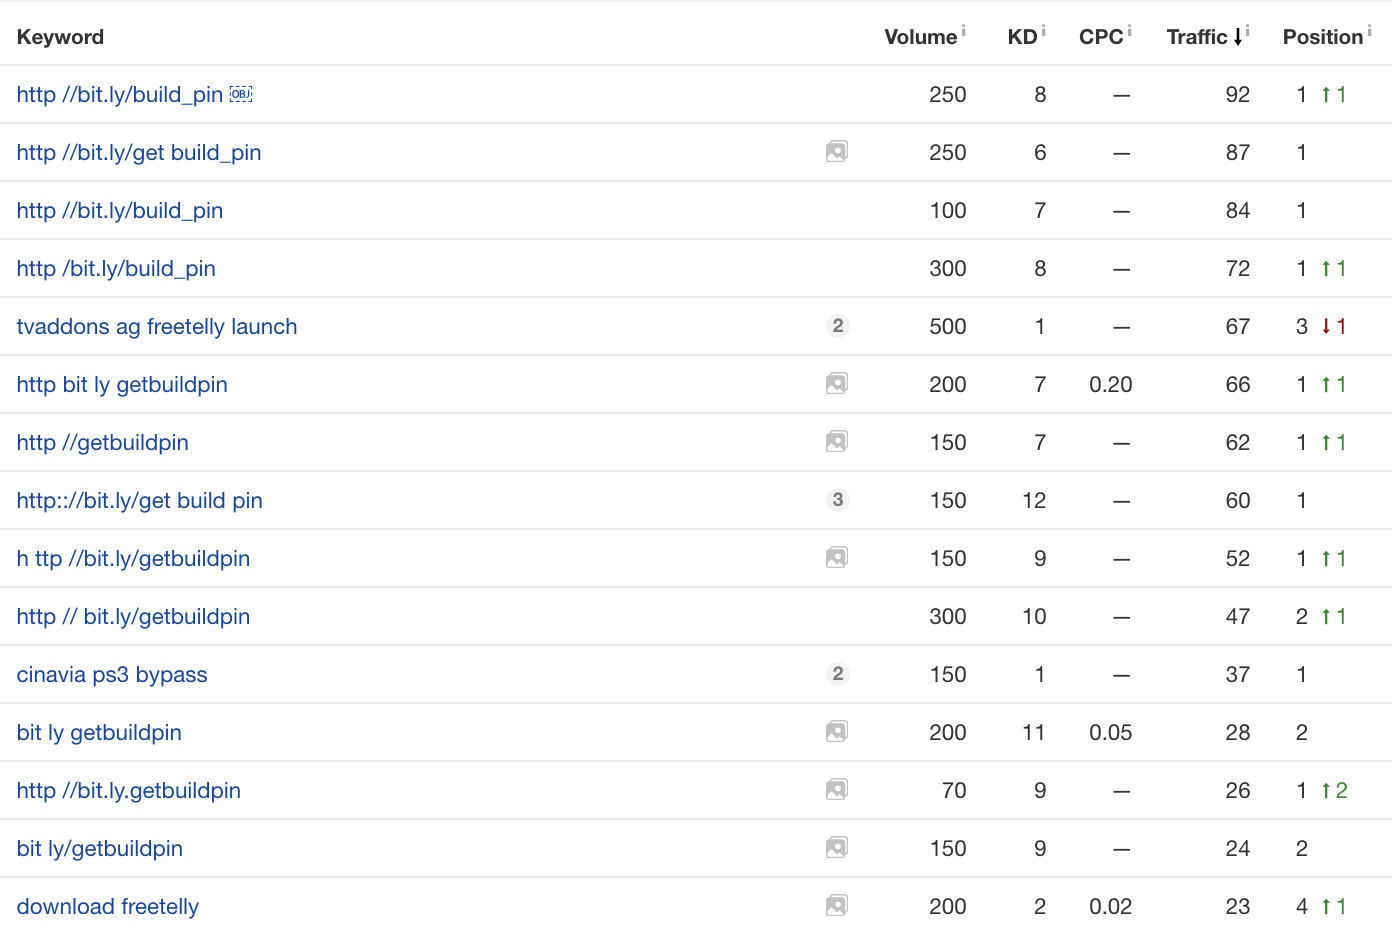
Task: Sort by the Position column header
Action: (x=1323, y=37)
